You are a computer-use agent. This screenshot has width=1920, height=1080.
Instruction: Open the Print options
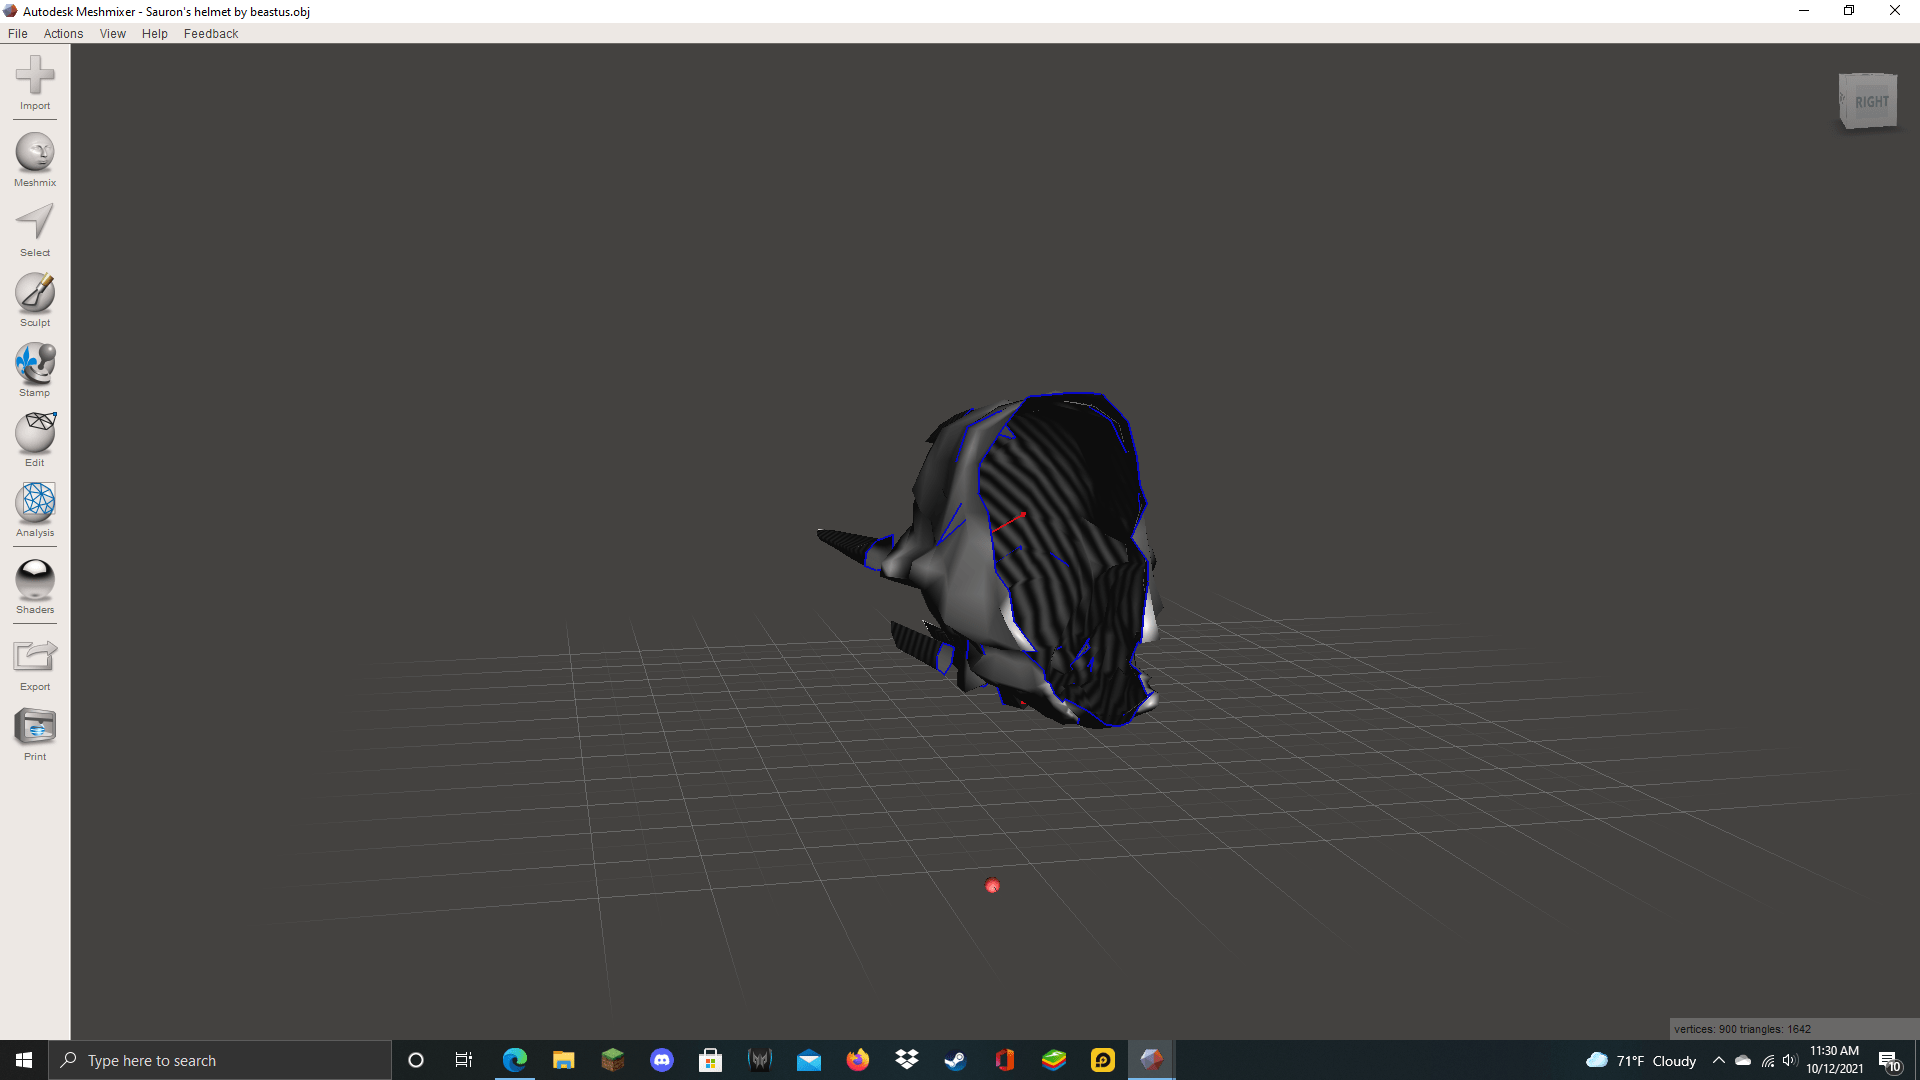[x=34, y=730]
